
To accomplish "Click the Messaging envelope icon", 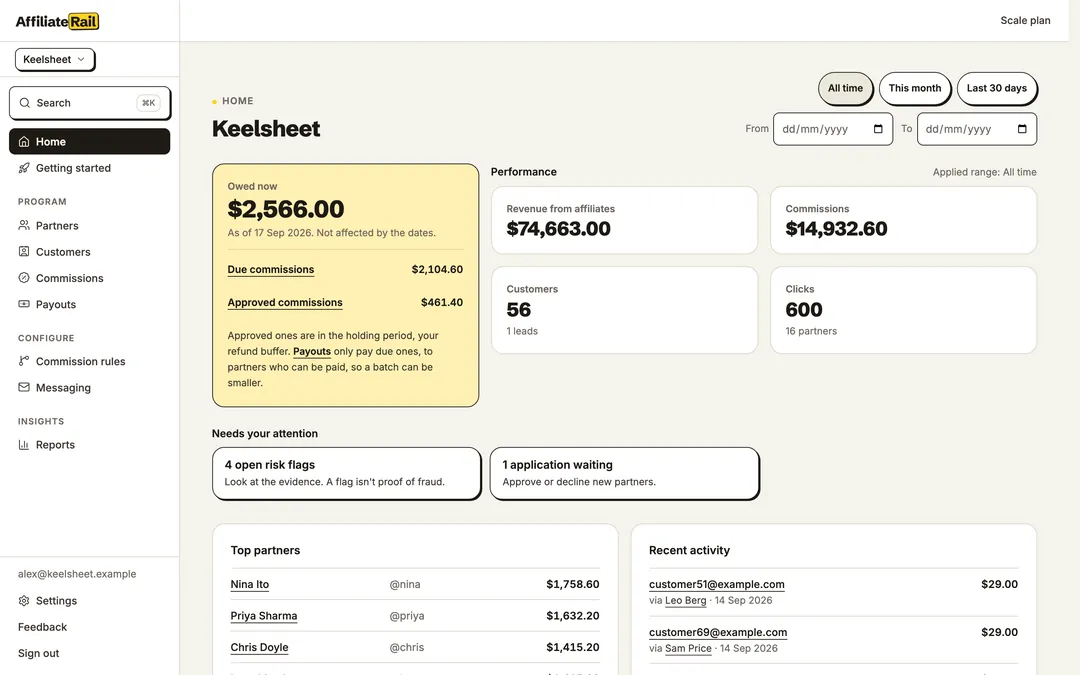I will (24, 387).
